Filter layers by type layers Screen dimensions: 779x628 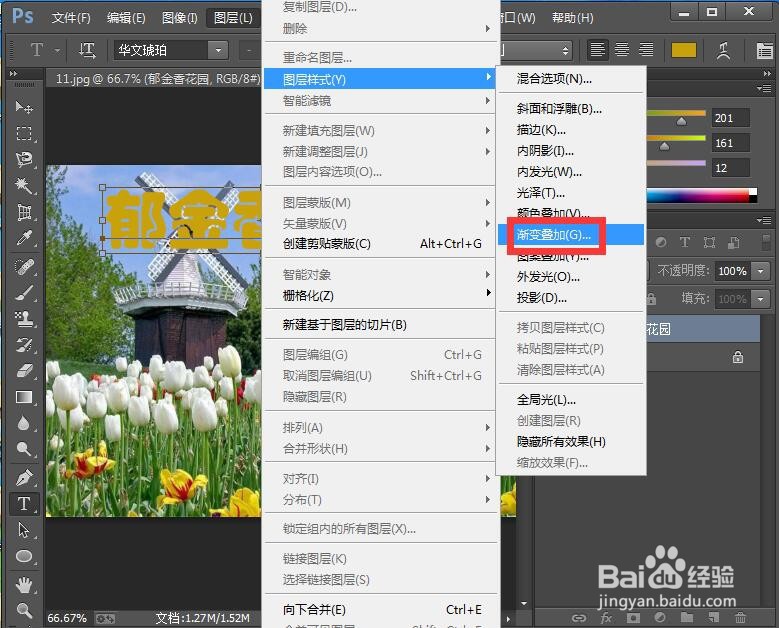pos(685,242)
